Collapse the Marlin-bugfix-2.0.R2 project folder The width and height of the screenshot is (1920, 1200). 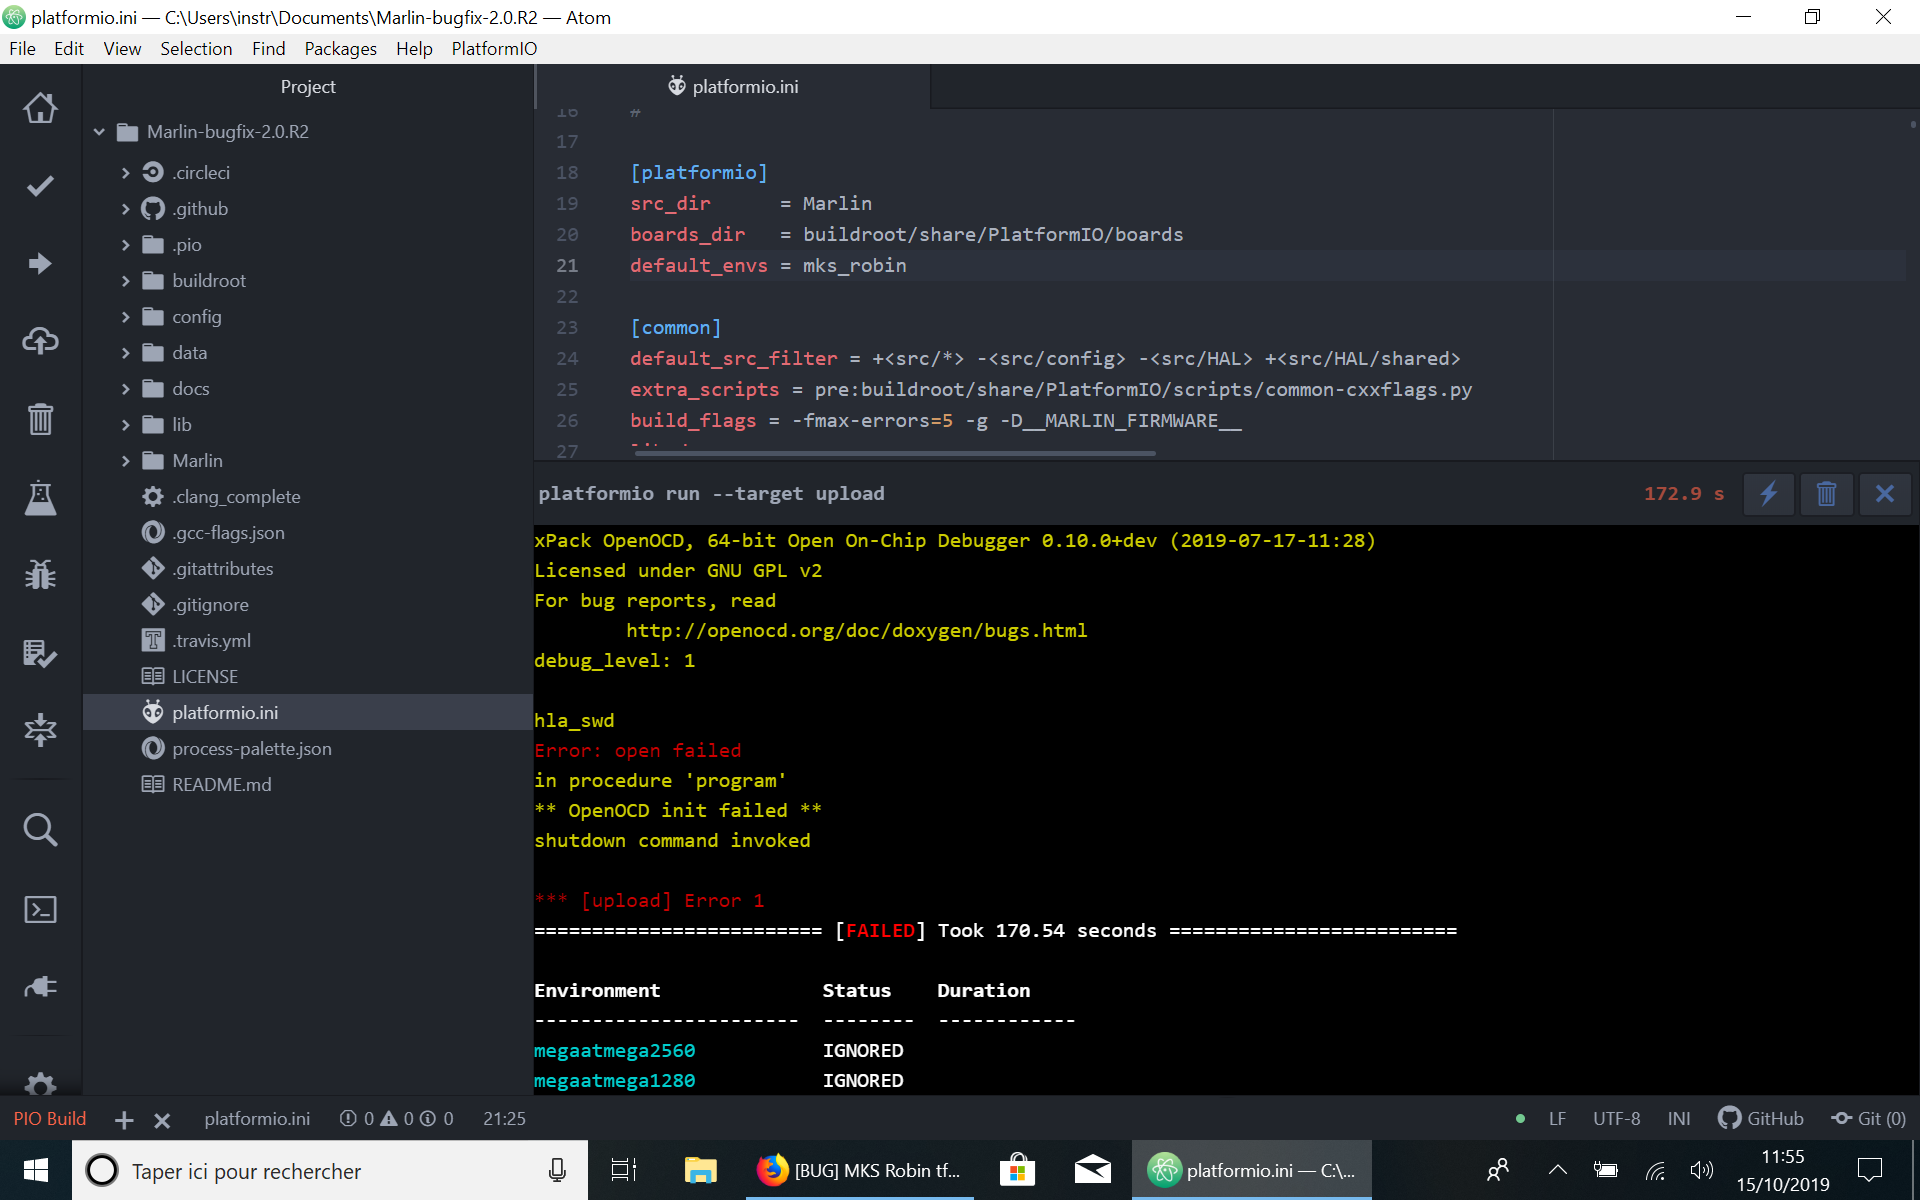tap(98, 131)
